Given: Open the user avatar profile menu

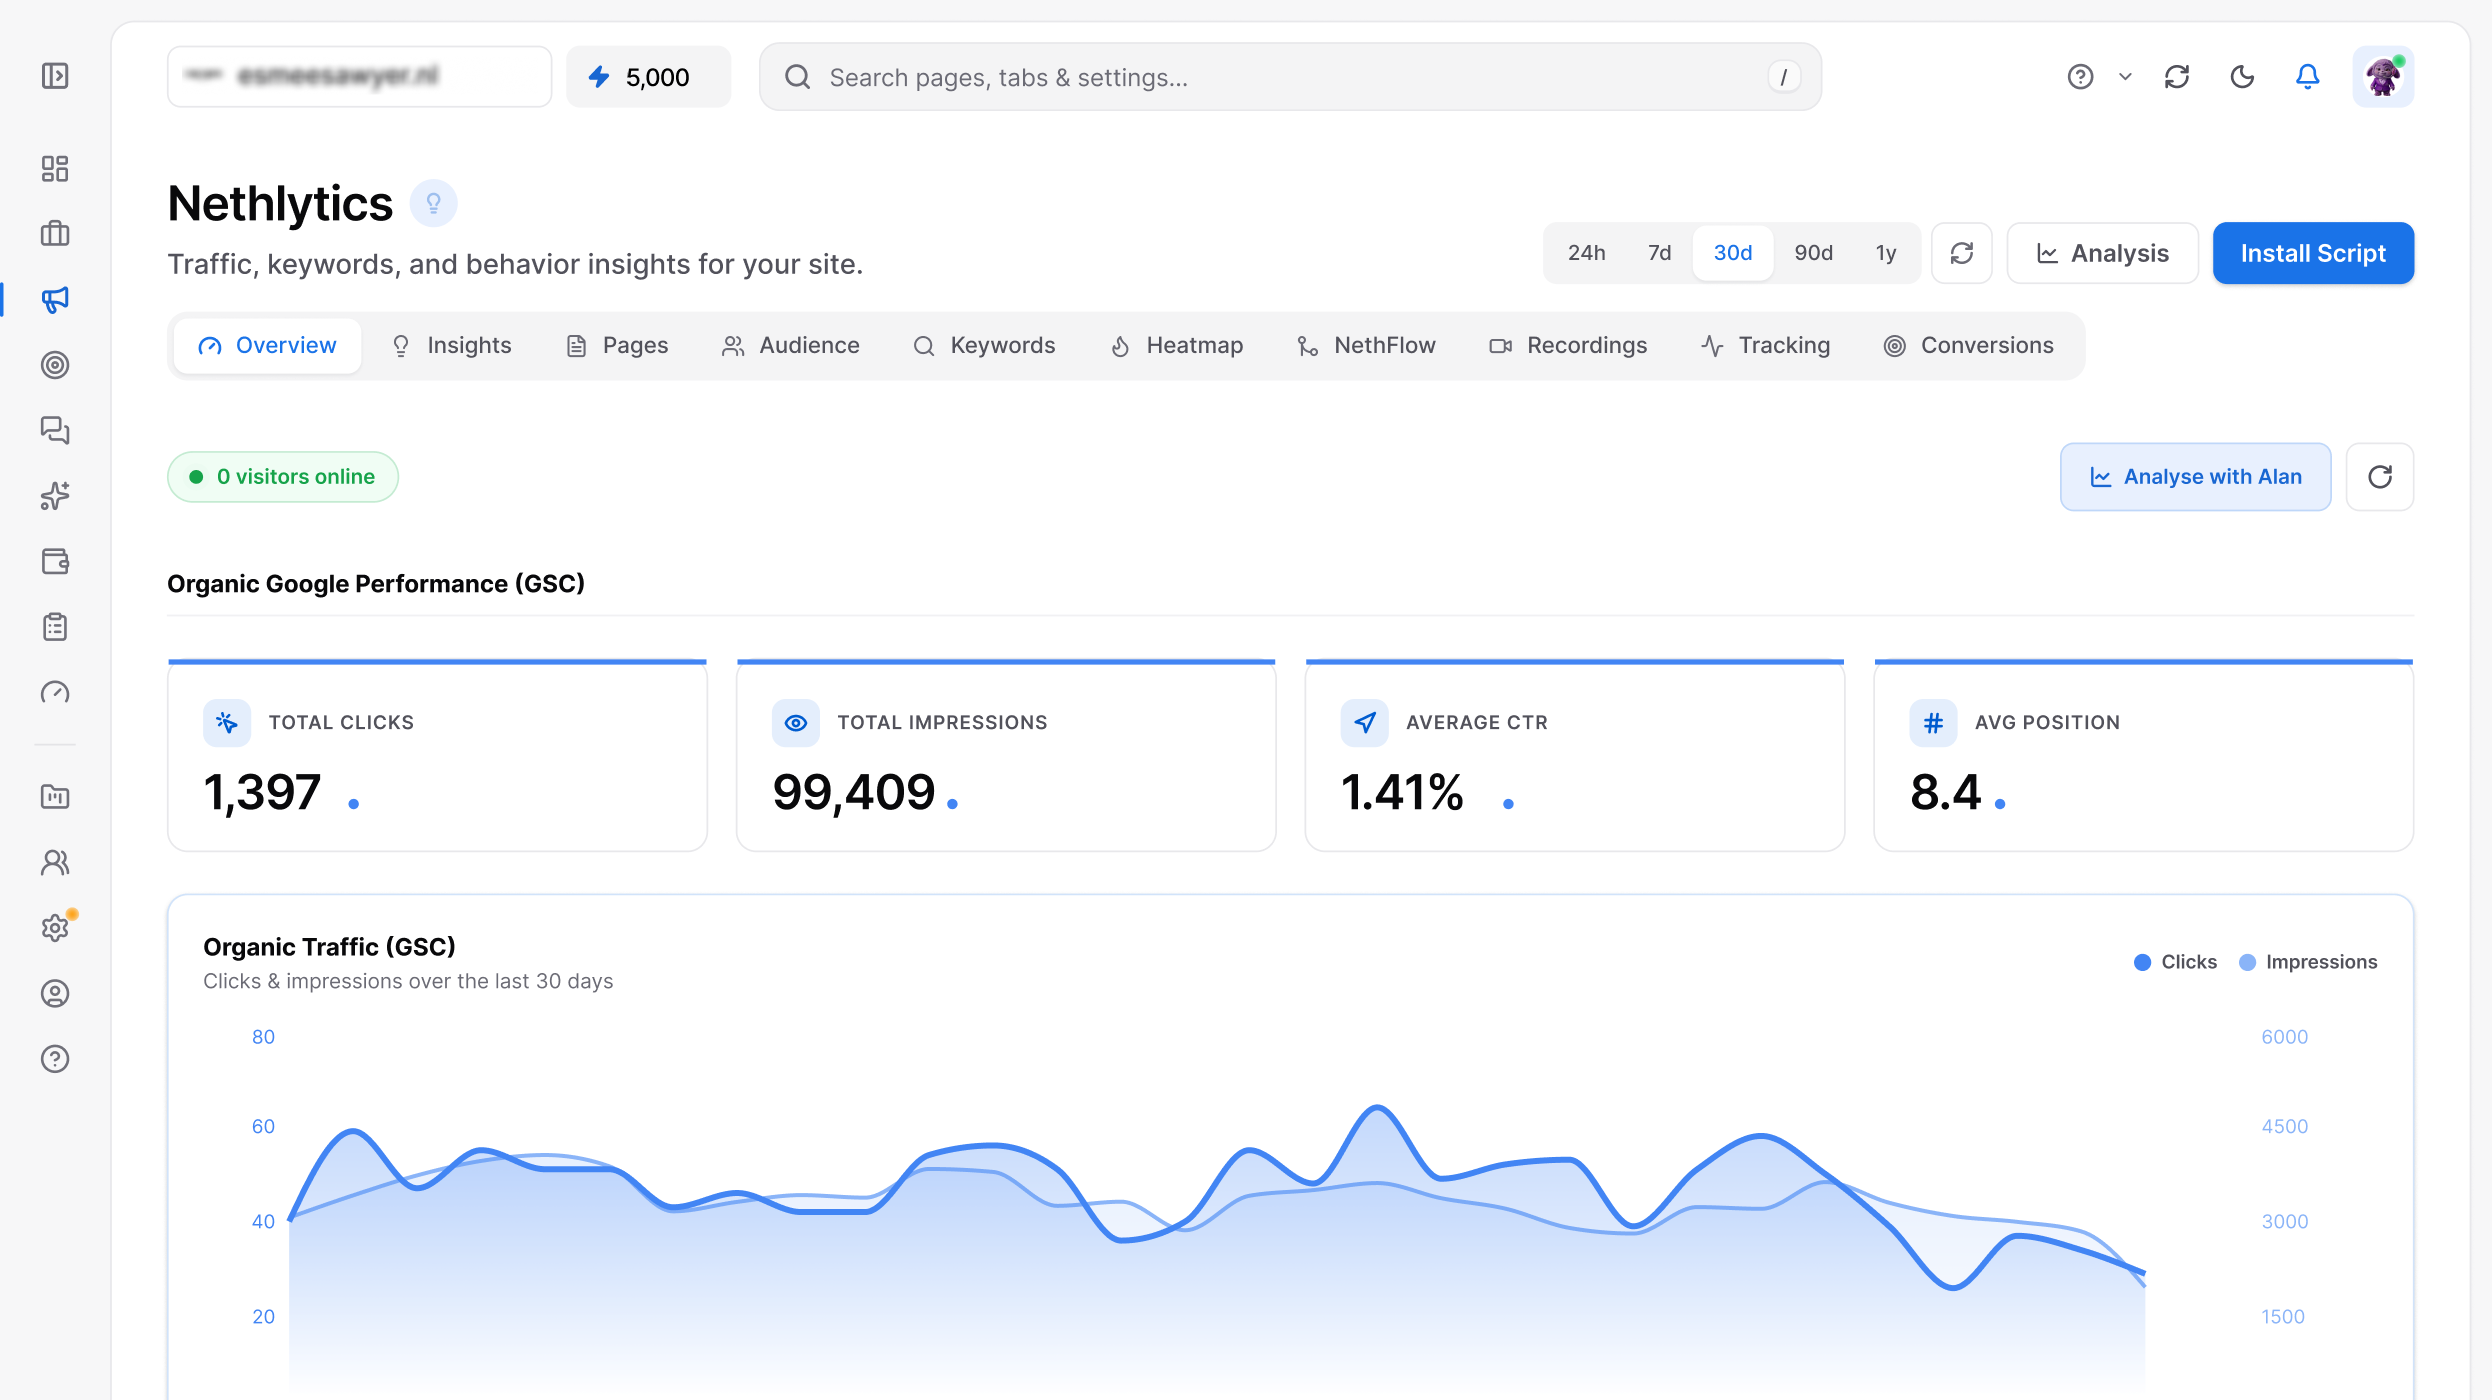Looking at the screenshot, I should click(x=2383, y=77).
